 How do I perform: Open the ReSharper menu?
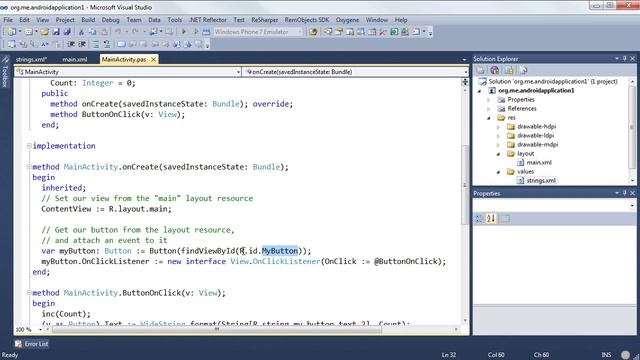click(264, 20)
